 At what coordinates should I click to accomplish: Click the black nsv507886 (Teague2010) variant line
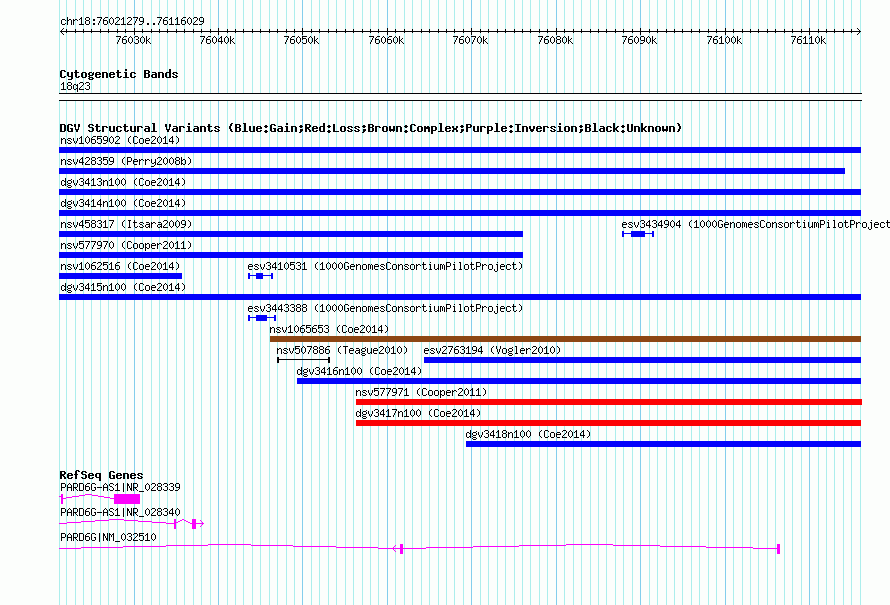(304, 360)
